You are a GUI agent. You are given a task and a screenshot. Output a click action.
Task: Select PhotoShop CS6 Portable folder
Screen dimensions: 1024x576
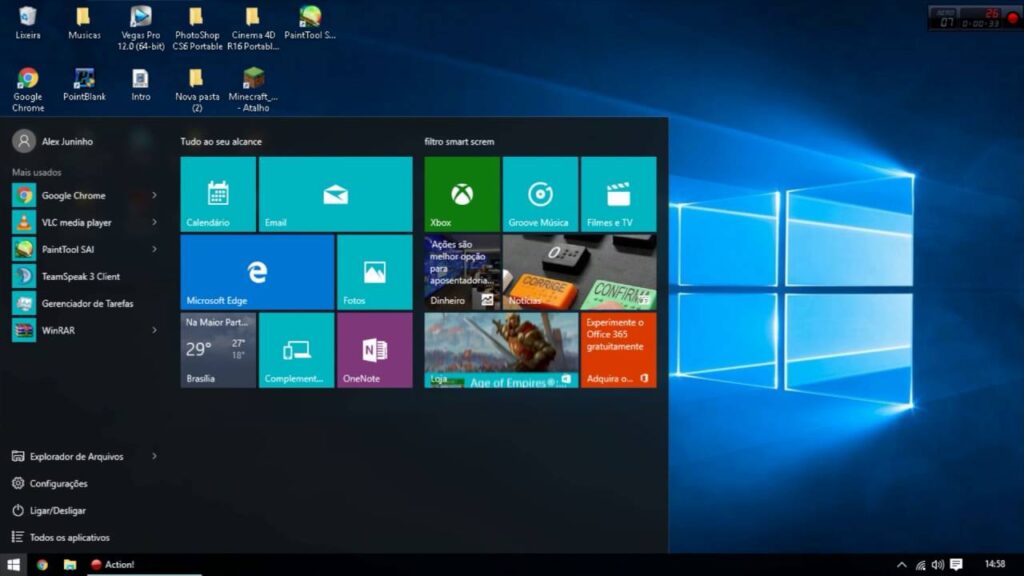pos(197,29)
